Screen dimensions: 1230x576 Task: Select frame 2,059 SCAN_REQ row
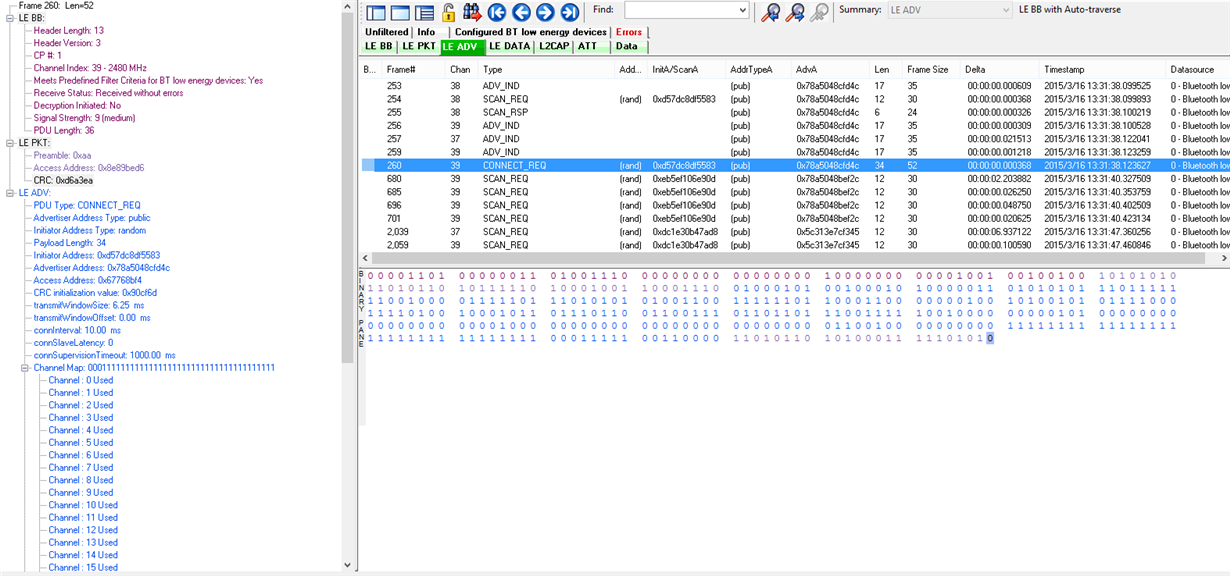click(795, 244)
